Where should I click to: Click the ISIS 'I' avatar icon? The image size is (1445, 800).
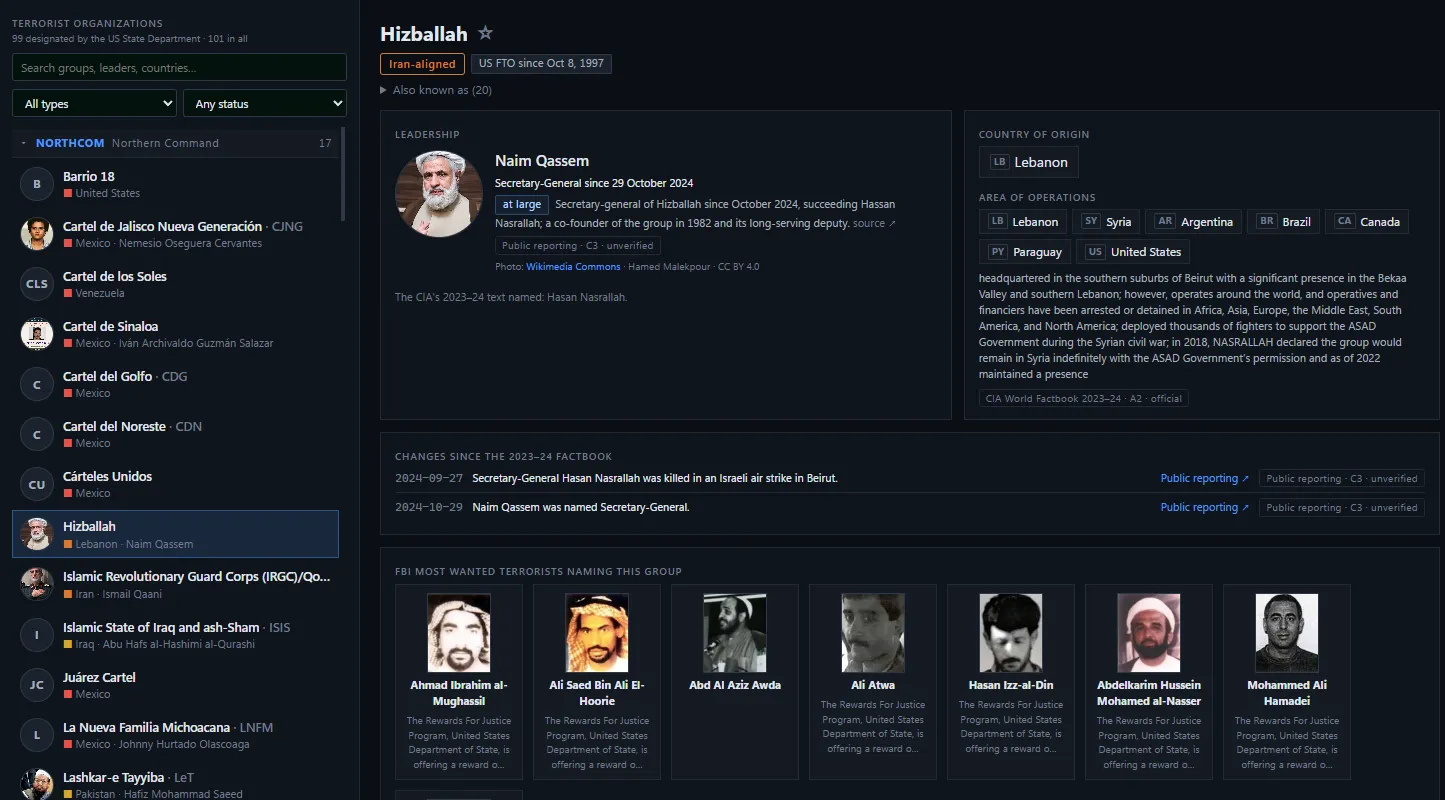[37, 635]
